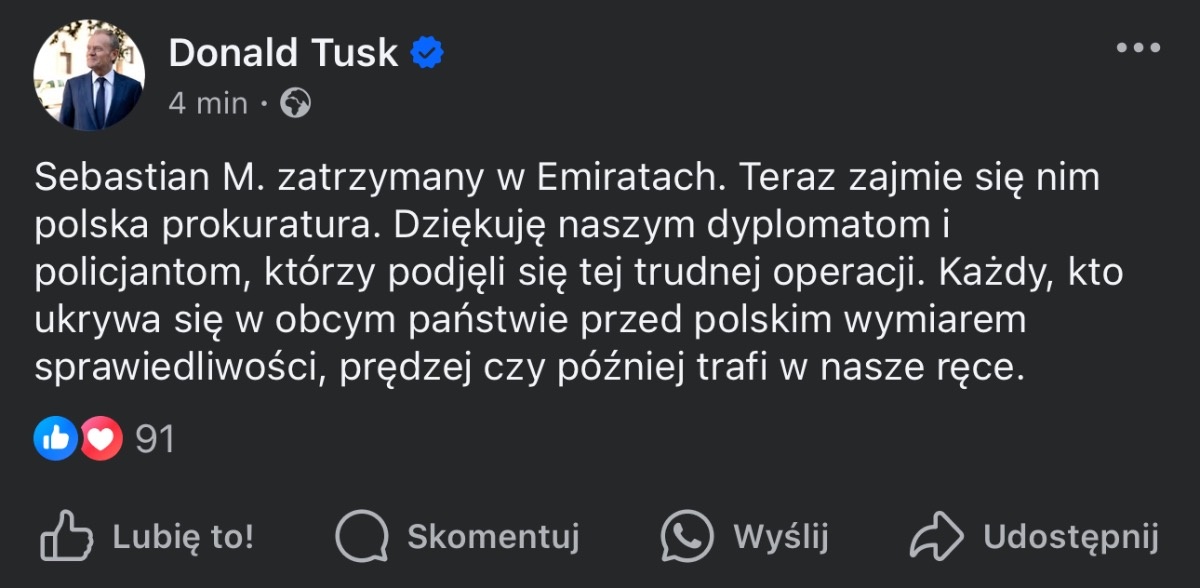Click the Donald Tusk name link
This screenshot has height=588, width=1200.
click(283, 53)
